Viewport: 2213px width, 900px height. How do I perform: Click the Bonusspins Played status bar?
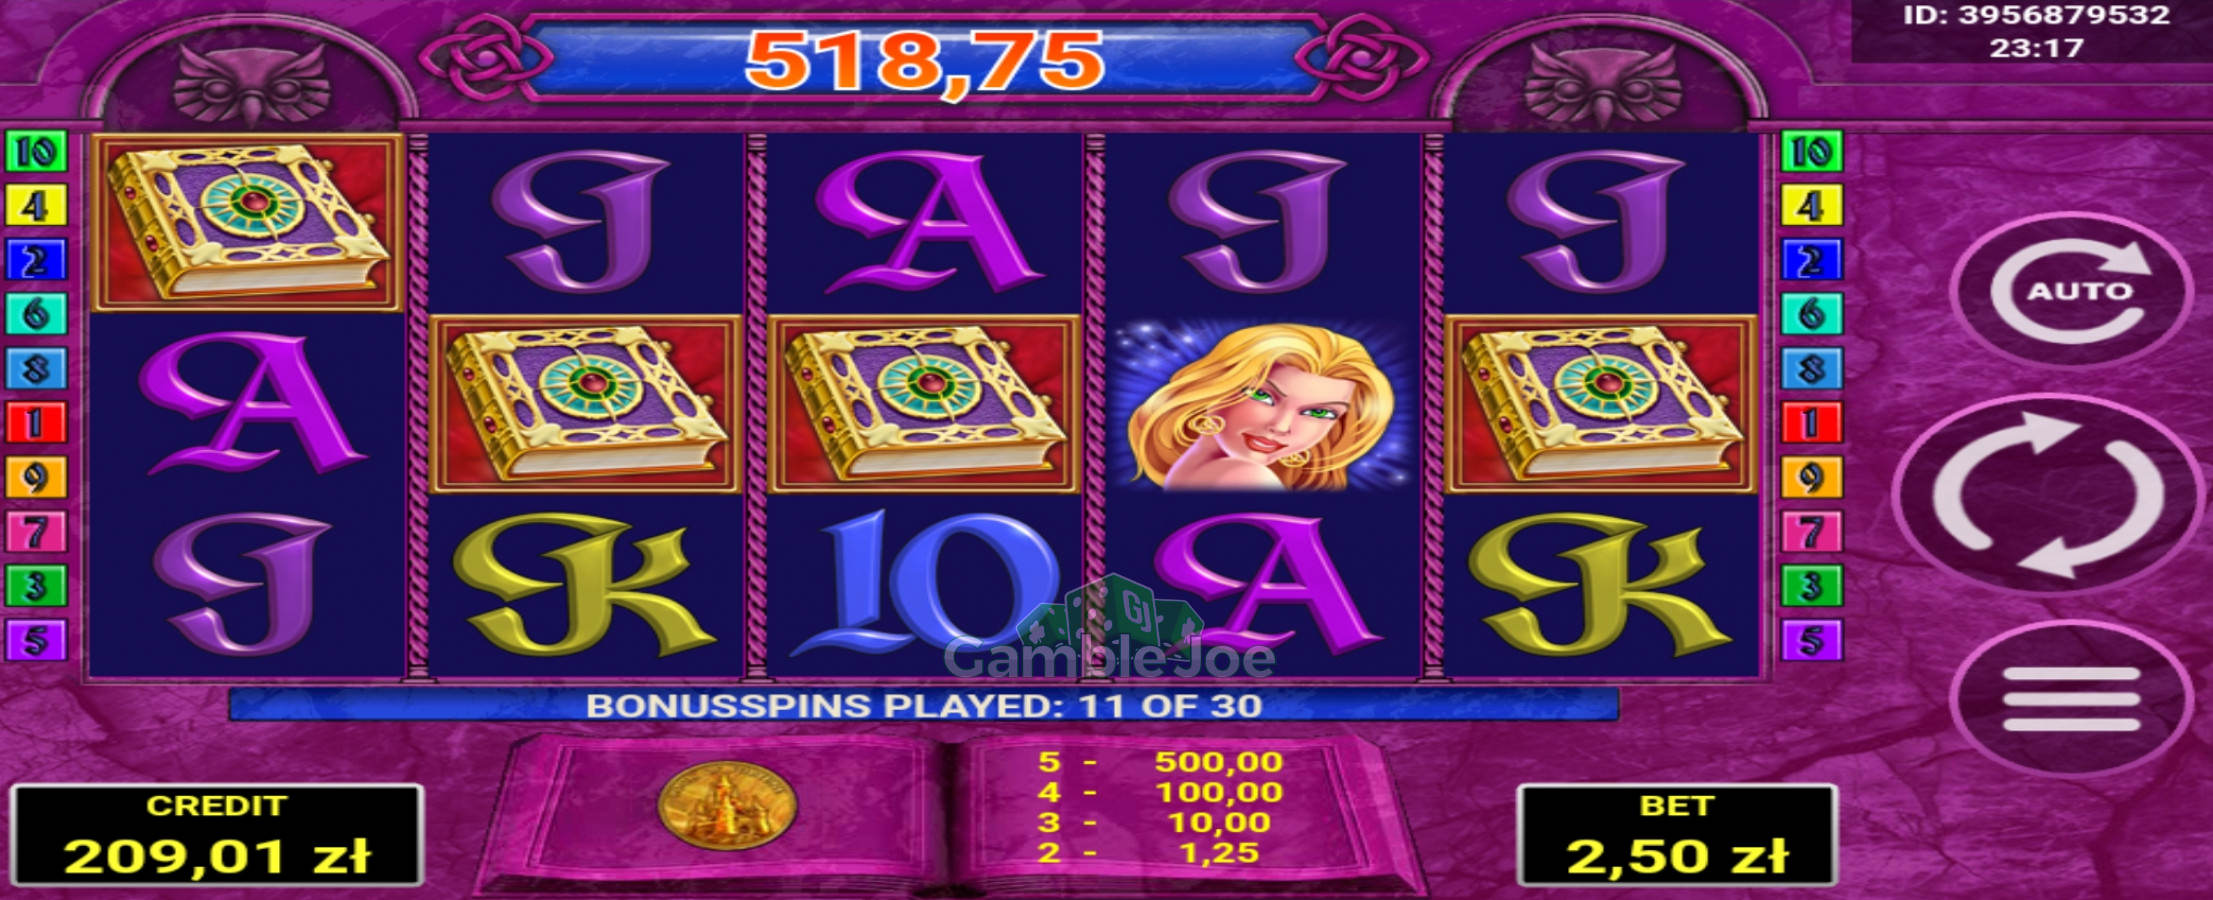924,705
